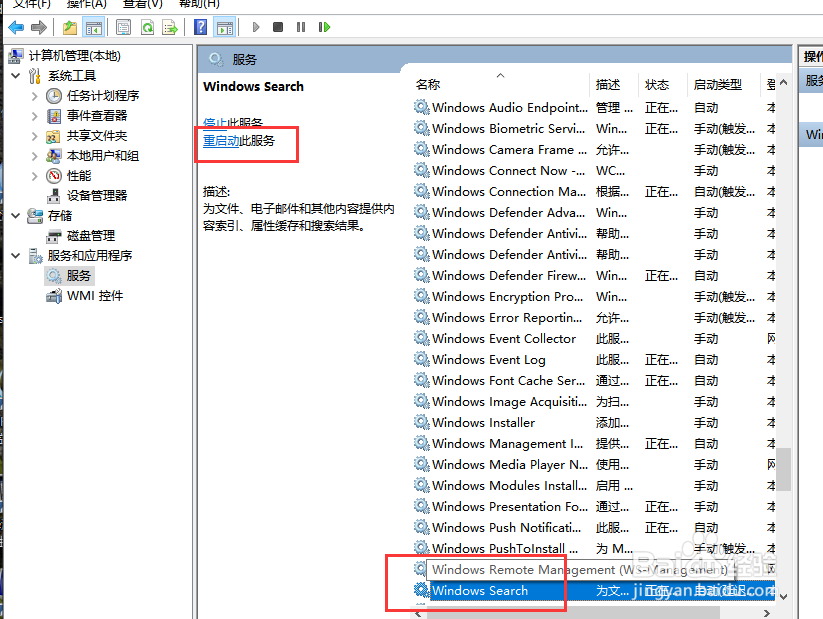Viewport: 823px width, 619px height.
Task: Open the View (查看) menu
Action: 142,4
